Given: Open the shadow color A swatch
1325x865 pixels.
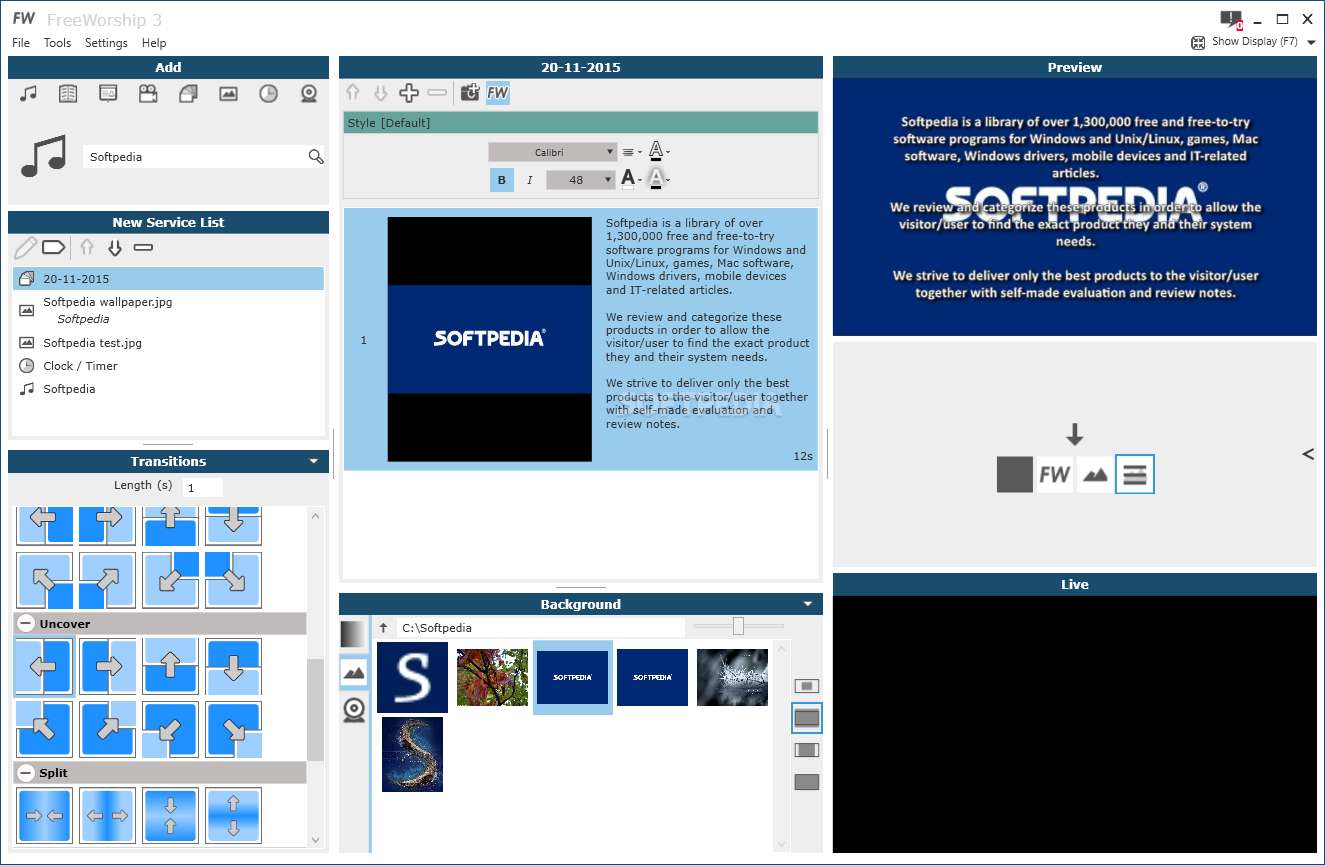Looking at the screenshot, I should (x=658, y=179).
